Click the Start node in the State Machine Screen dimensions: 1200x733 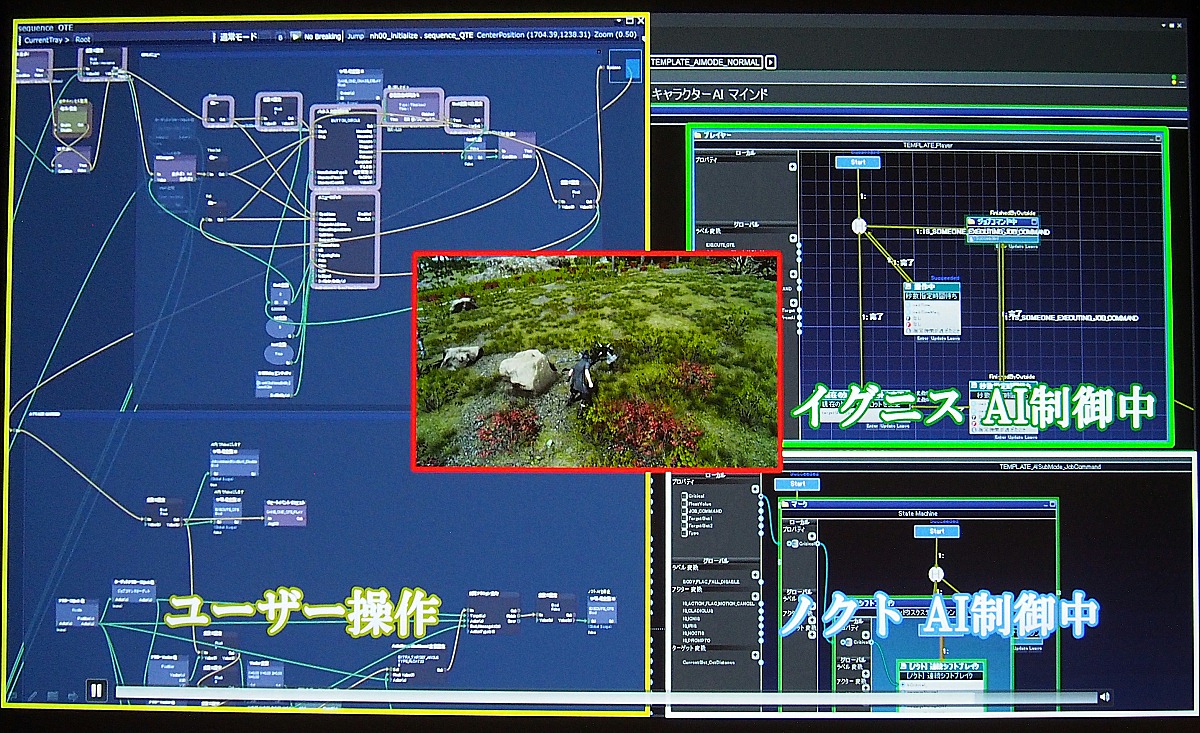point(936,531)
